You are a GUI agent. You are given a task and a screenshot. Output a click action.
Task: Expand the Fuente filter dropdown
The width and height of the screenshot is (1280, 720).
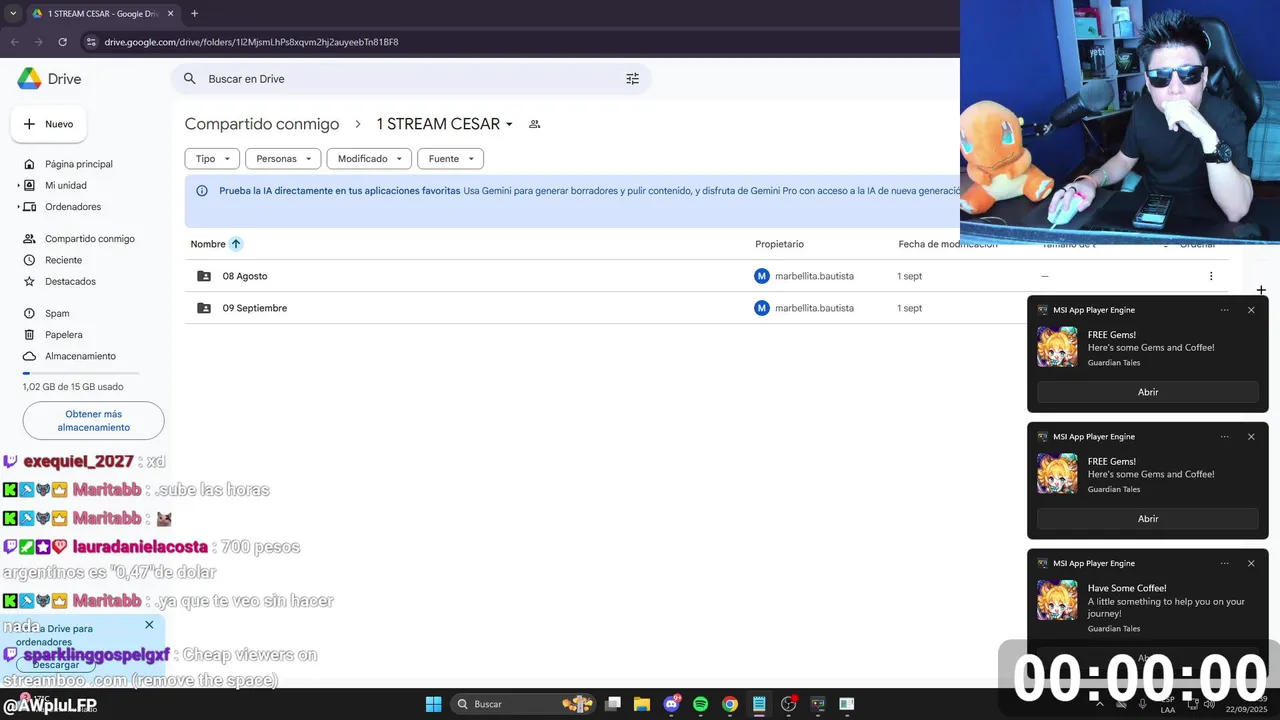451,159
